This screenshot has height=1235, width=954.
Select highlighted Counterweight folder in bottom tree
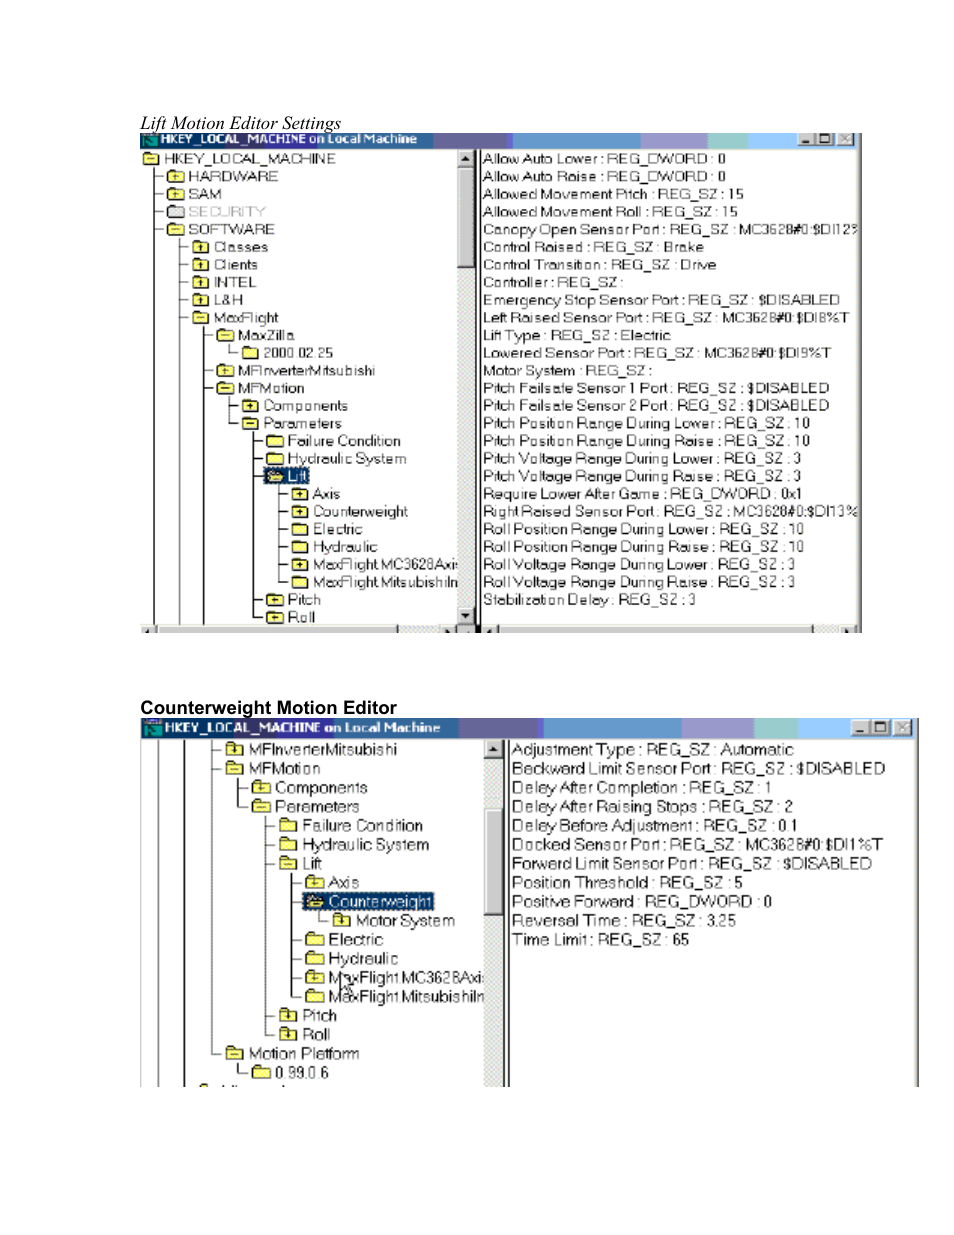[369, 901]
